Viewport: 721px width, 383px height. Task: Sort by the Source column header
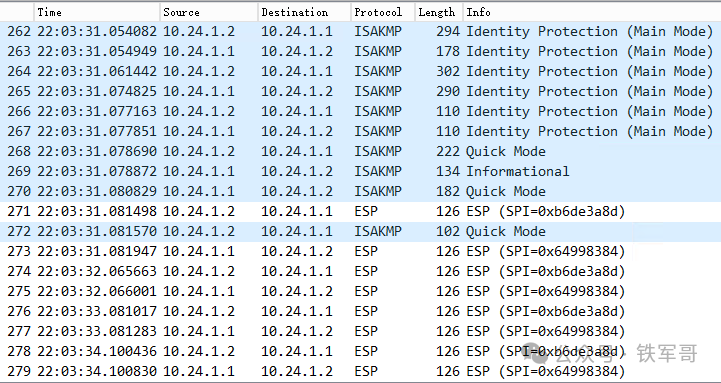tap(209, 12)
